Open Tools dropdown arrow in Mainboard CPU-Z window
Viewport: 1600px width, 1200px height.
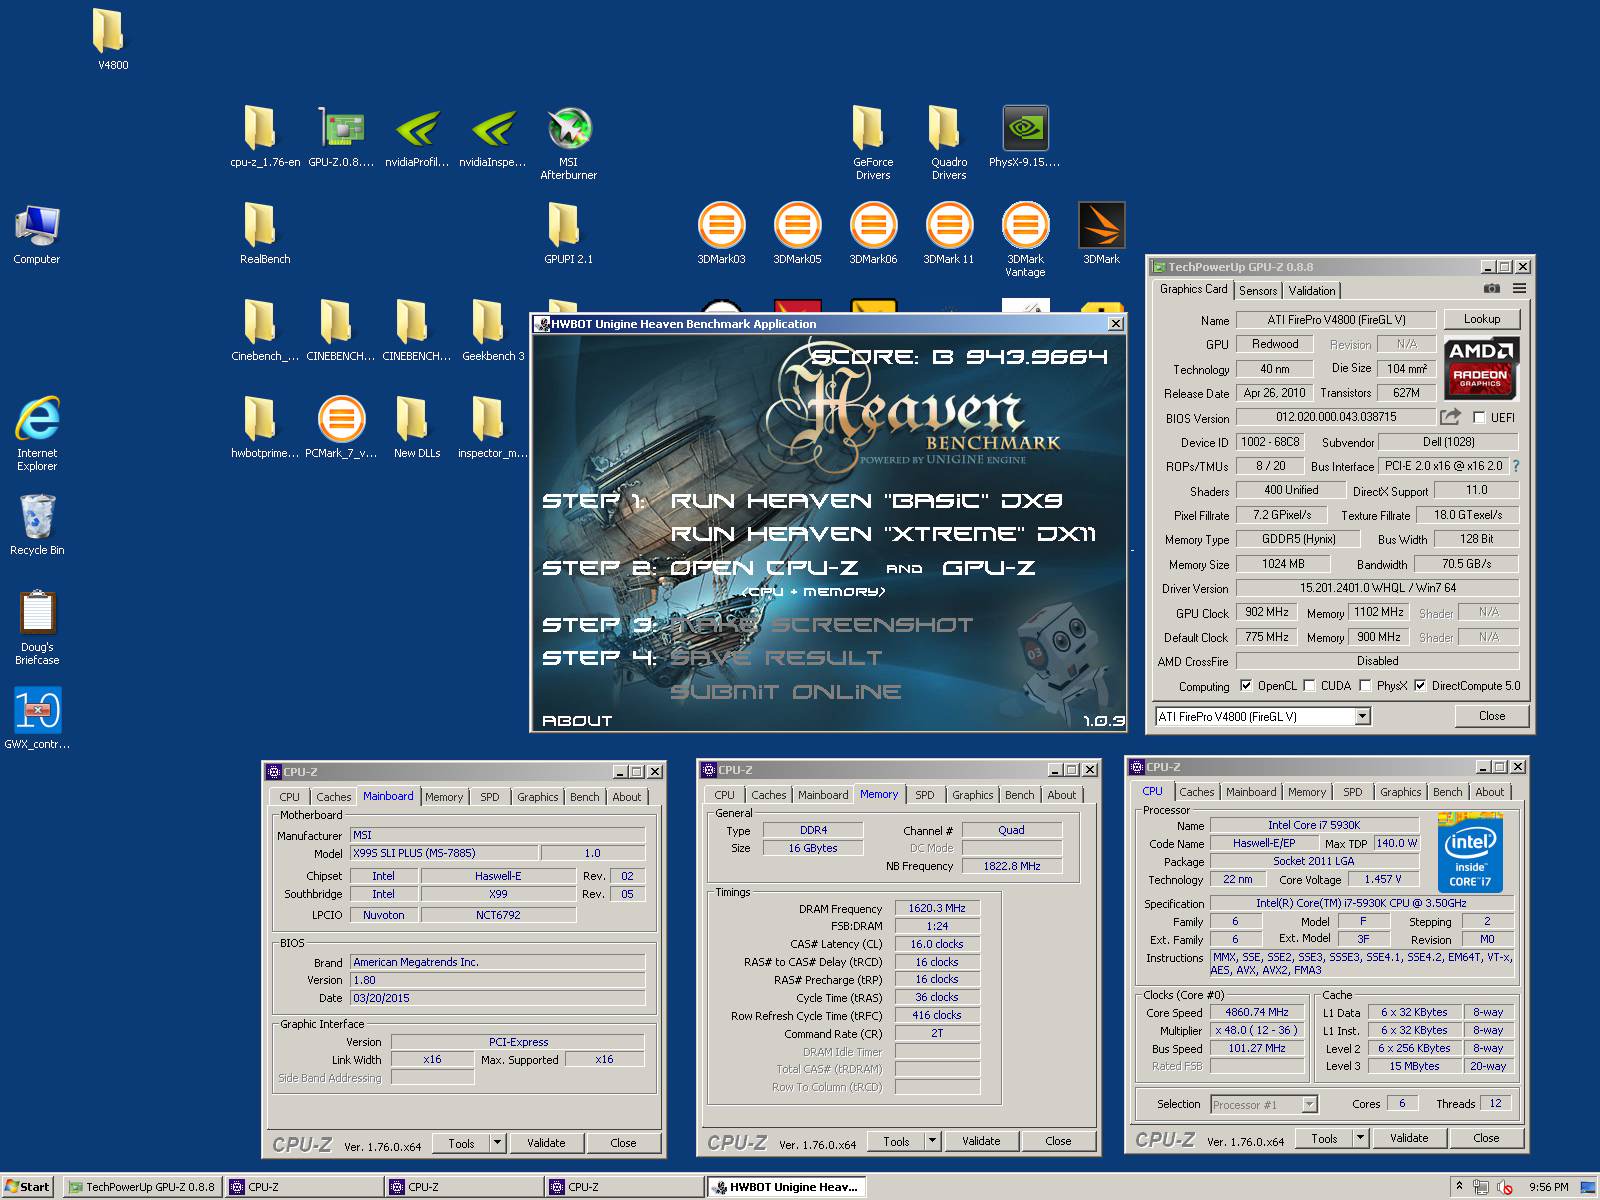coord(497,1143)
